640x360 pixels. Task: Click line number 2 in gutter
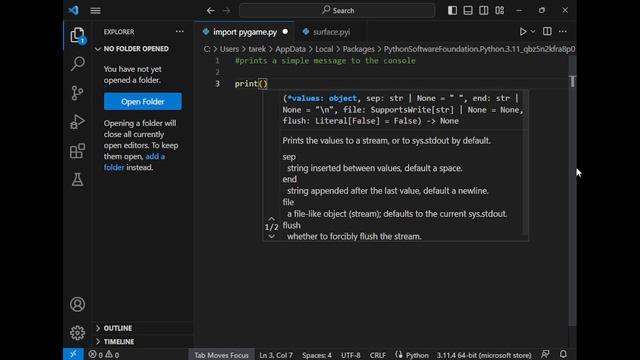click(218, 72)
